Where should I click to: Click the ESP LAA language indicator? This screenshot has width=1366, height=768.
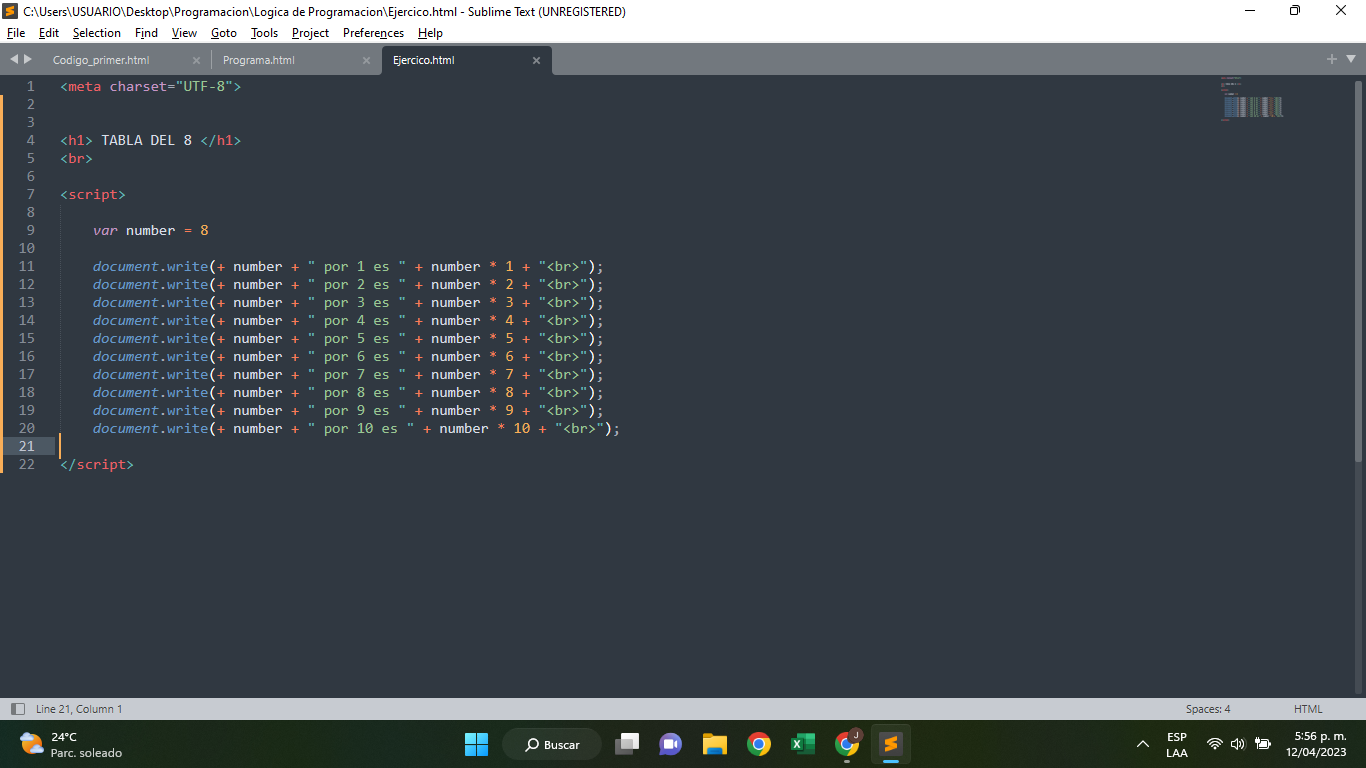[x=1177, y=744]
